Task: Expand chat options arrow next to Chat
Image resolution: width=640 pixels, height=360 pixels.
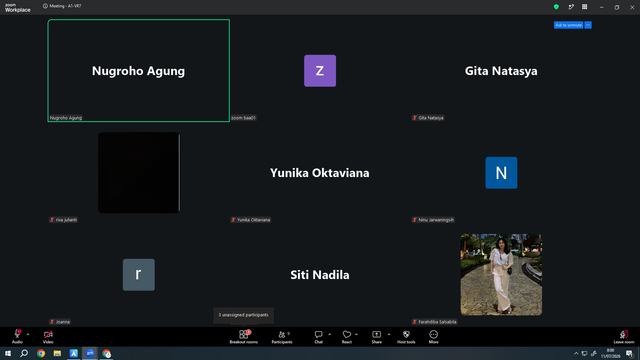Action: tap(329, 334)
